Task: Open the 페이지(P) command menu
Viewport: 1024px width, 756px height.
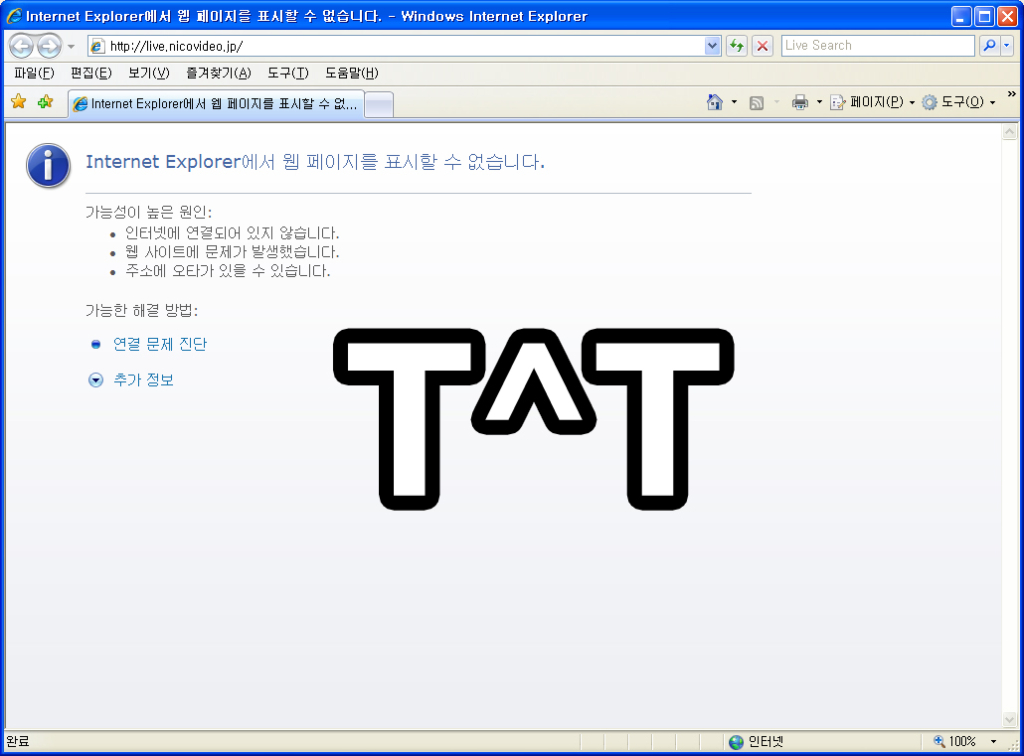Action: (x=872, y=102)
